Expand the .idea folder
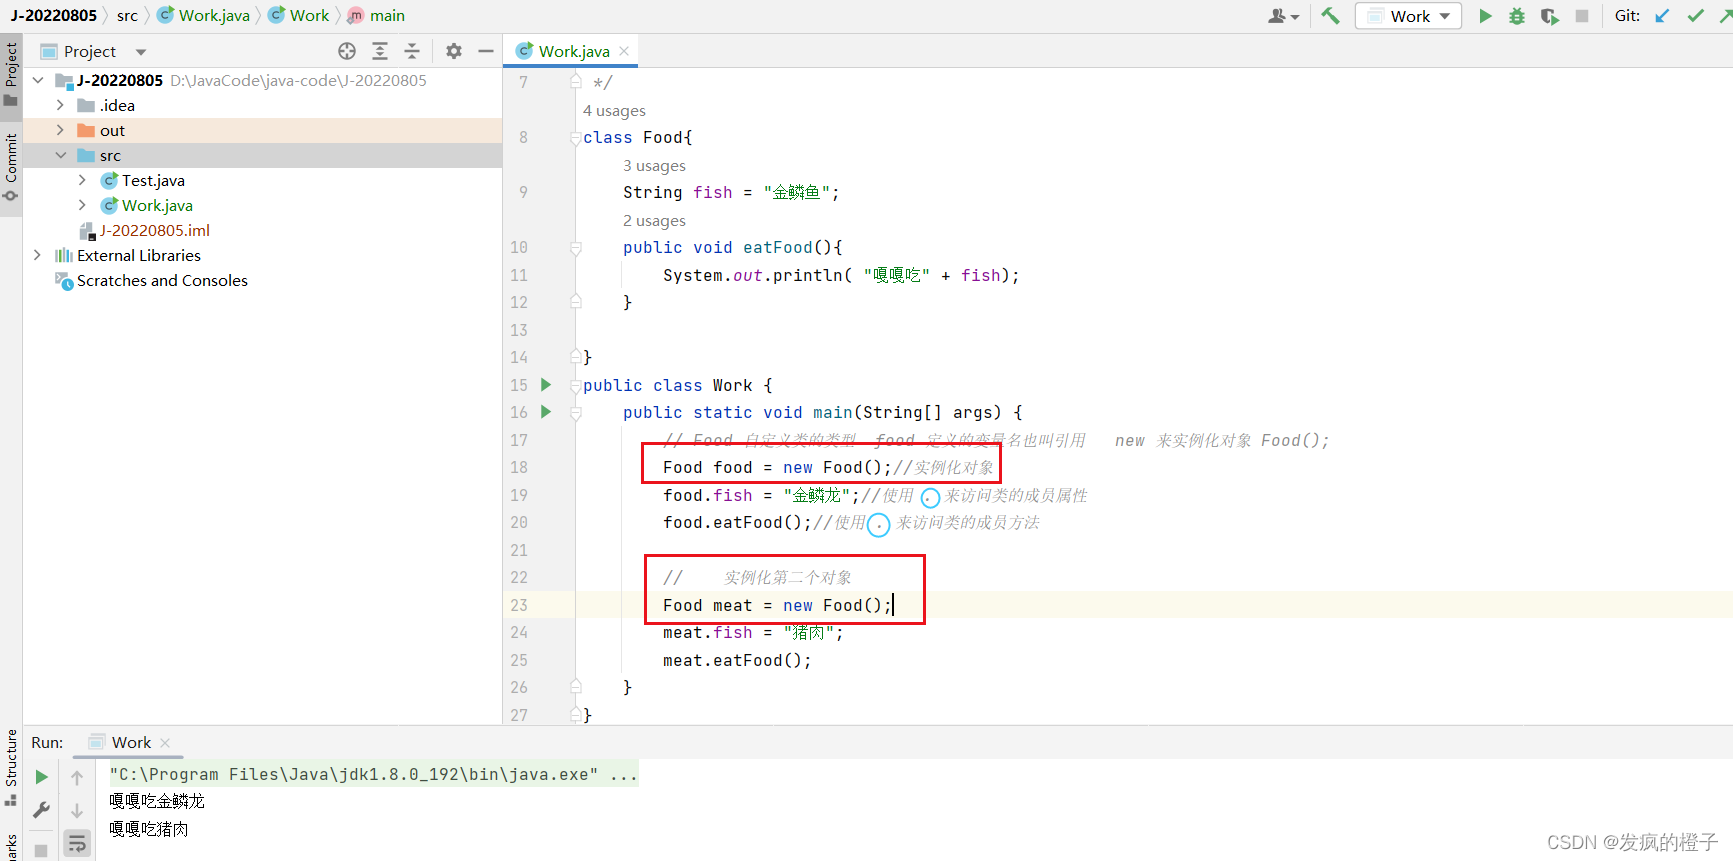Screen dimensions: 1733x861 point(60,105)
